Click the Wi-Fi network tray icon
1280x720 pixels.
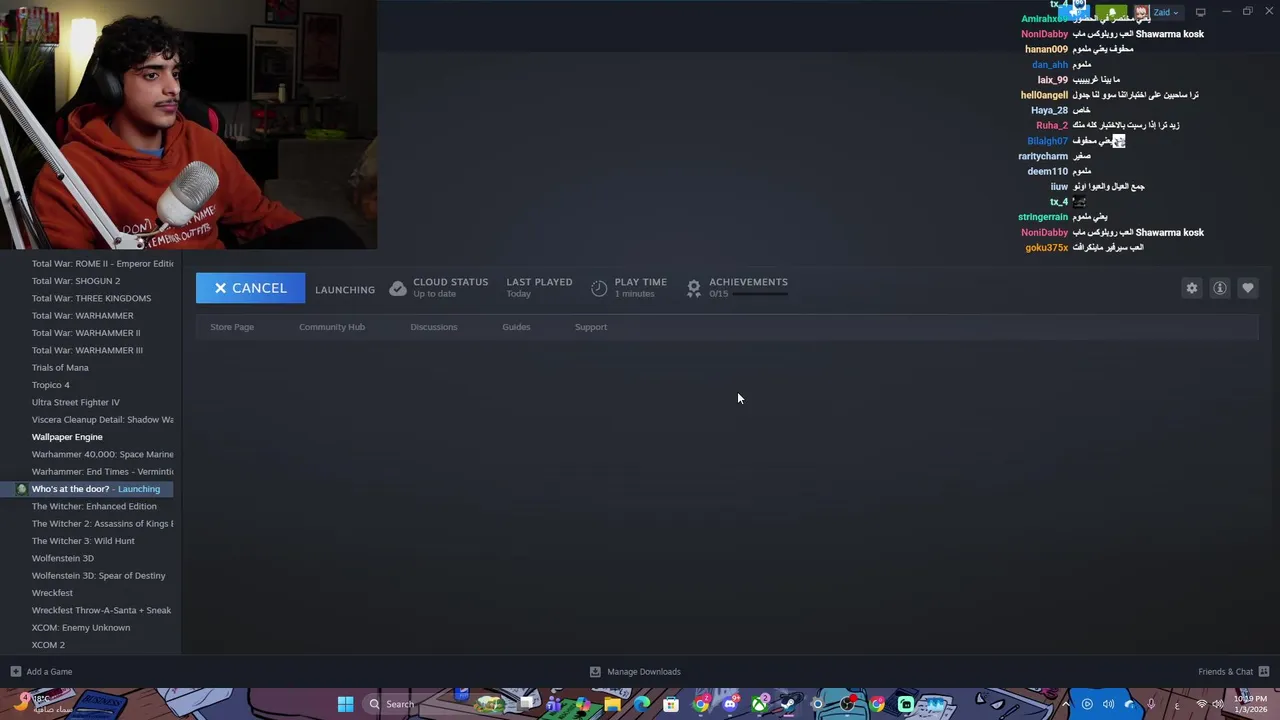pos(1201,704)
